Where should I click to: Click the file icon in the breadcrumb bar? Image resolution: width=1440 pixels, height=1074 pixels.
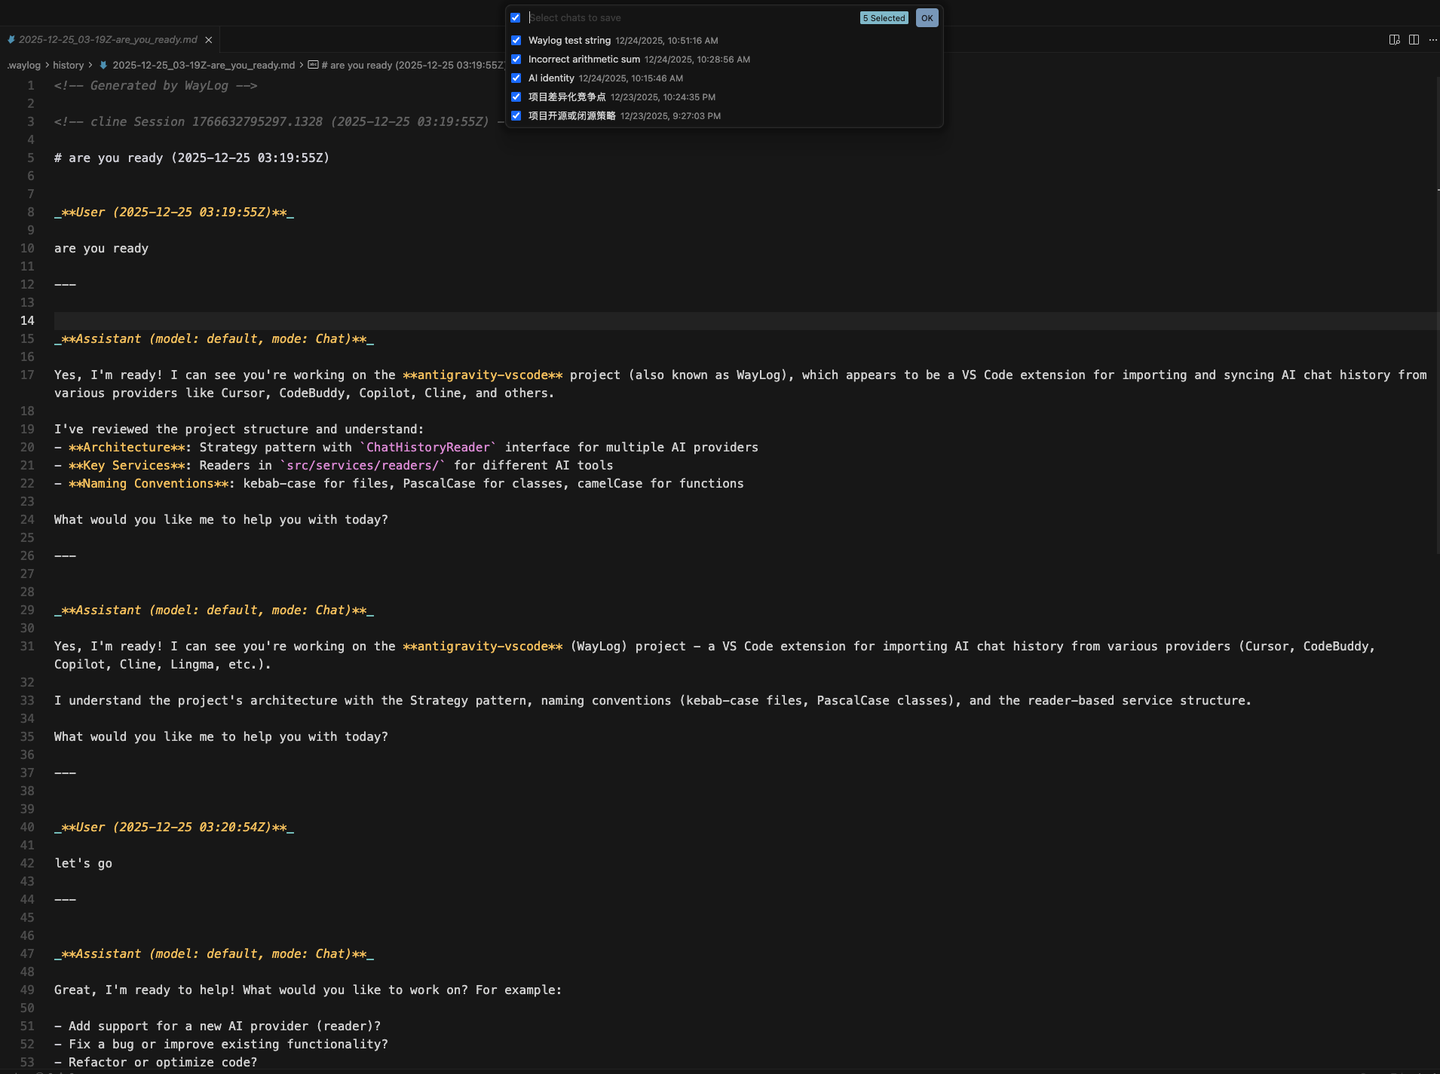coord(104,65)
